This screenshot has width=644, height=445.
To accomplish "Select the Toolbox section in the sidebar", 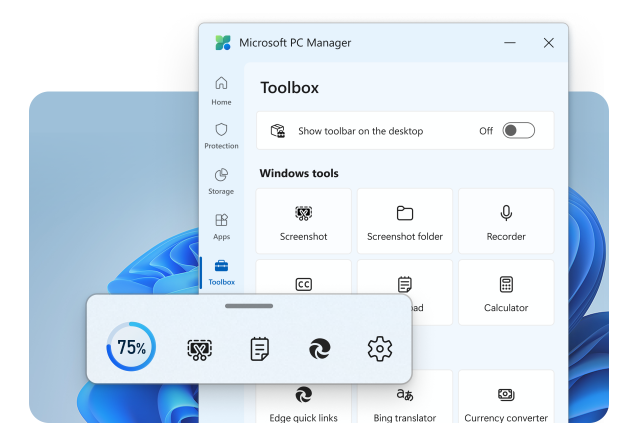I will click(221, 272).
